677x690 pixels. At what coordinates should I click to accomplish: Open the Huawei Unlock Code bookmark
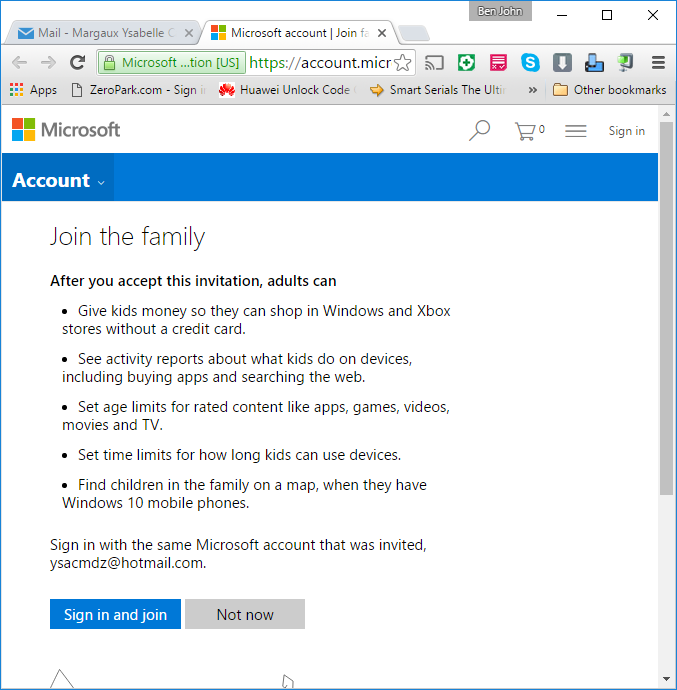285,90
